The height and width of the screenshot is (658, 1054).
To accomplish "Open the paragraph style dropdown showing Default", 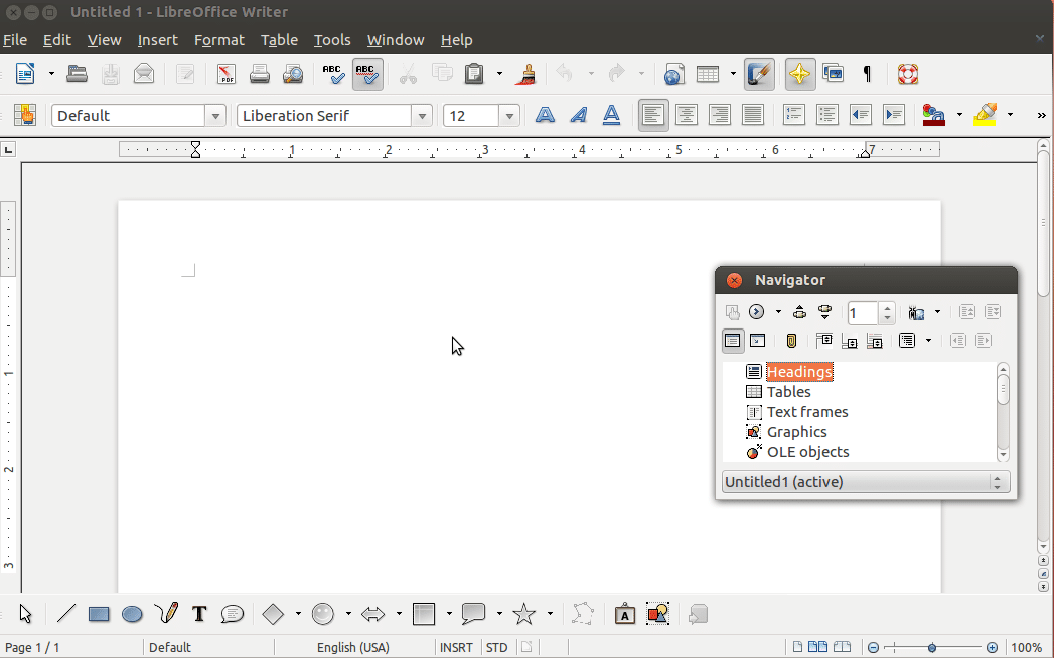I will (215, 116).
